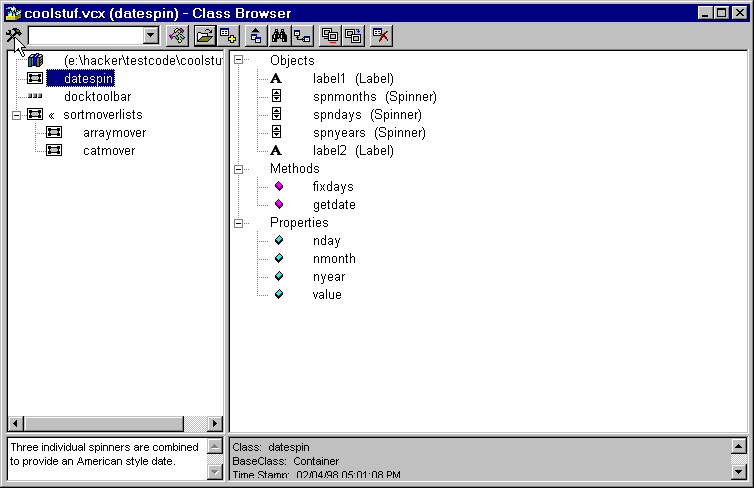Click the red X remove icon
Screen dimensions: 754x488
(381, 36)
